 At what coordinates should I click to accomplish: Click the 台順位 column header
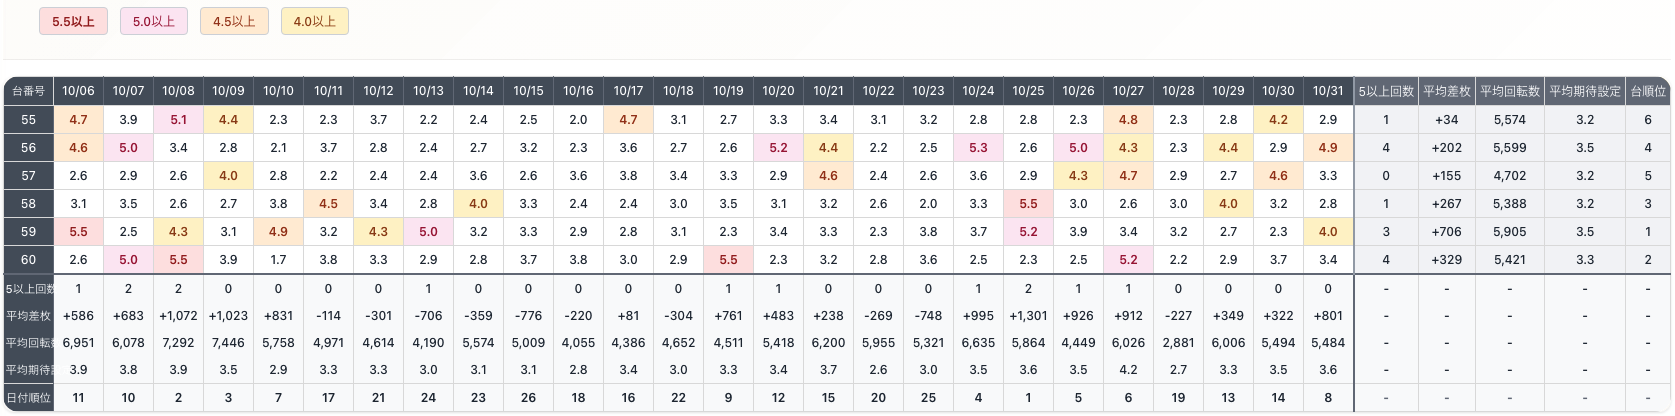pos(1647,91)
